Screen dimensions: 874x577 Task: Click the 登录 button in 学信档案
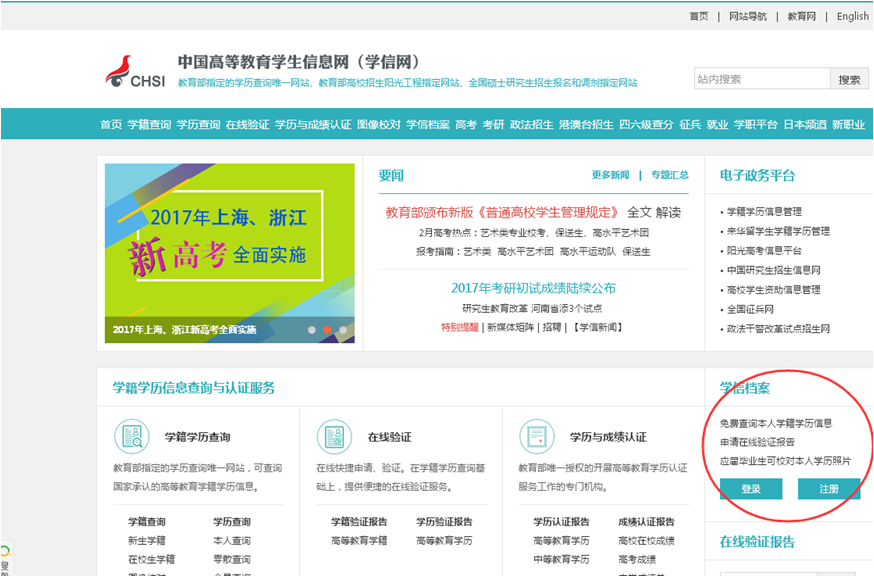pyautogui.click(x=751, y=489)
